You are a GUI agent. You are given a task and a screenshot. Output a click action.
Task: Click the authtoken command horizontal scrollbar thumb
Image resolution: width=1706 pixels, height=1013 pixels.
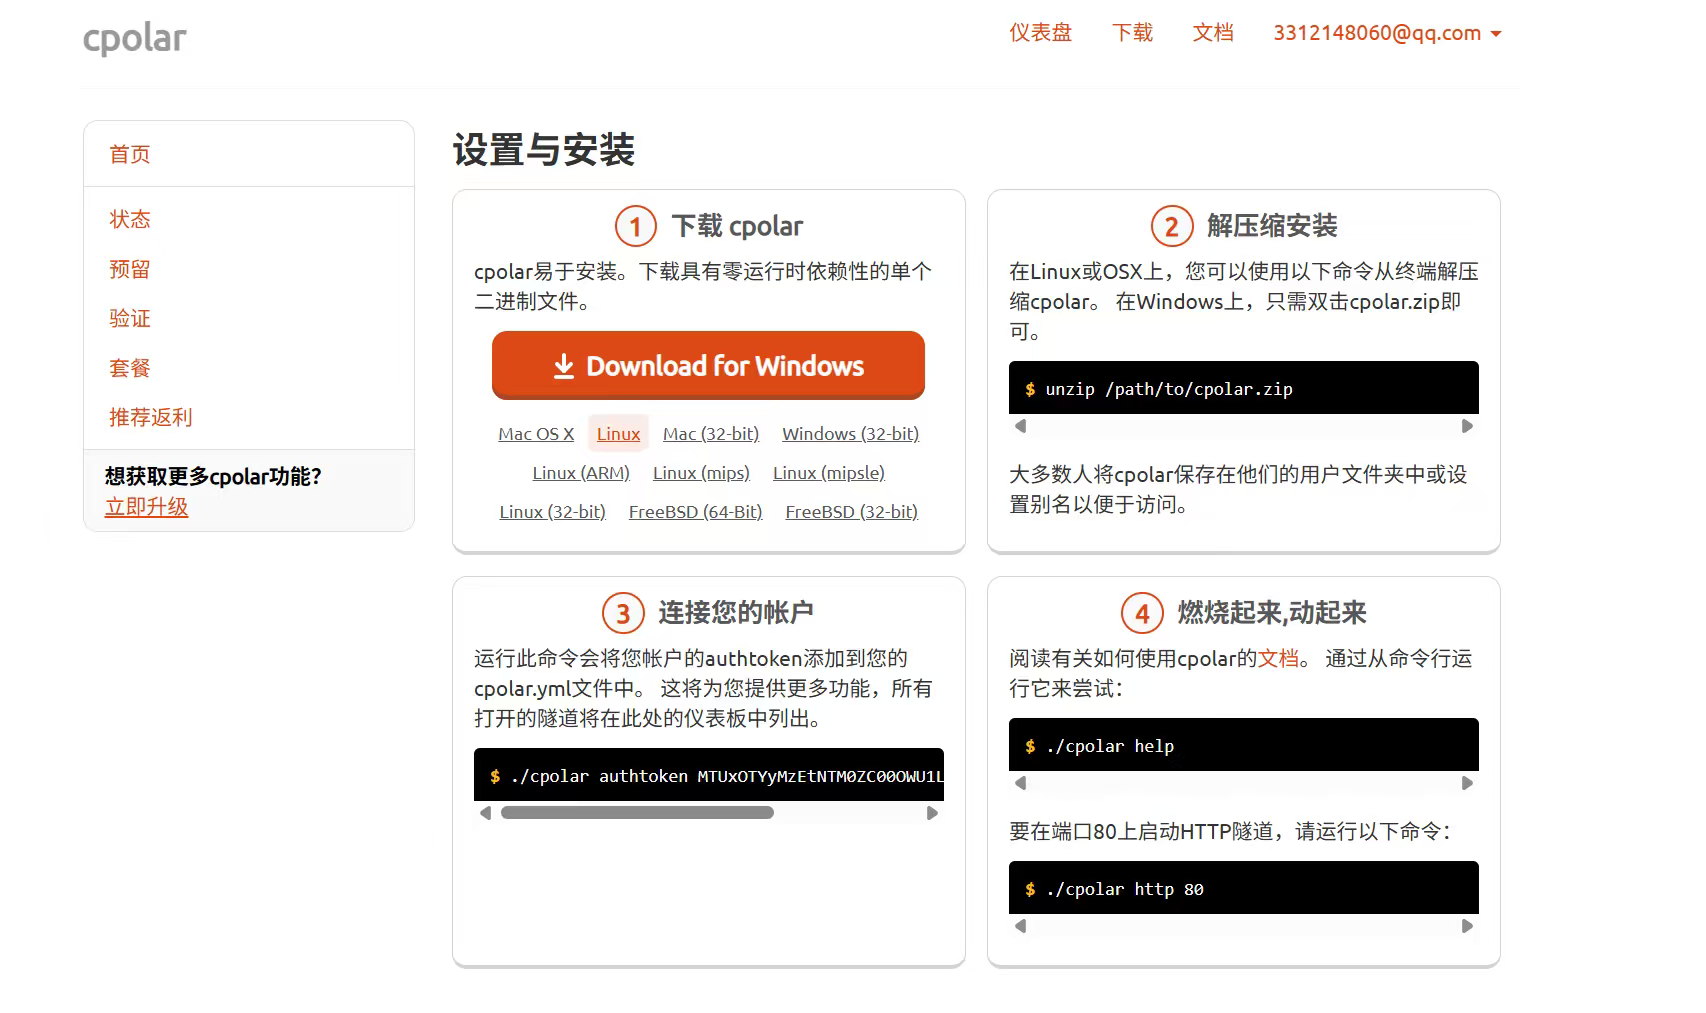pyautogui.click(x=637, y=813)
